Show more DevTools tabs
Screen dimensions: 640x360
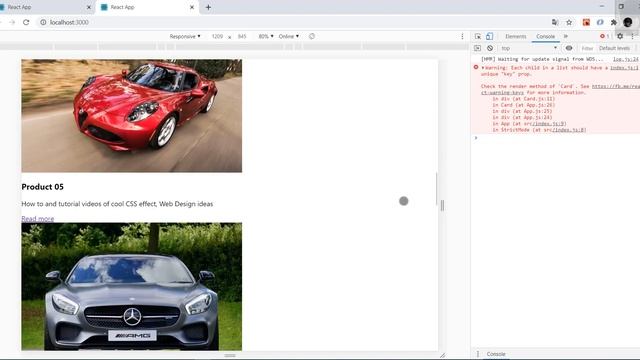(x=566, y=36)
